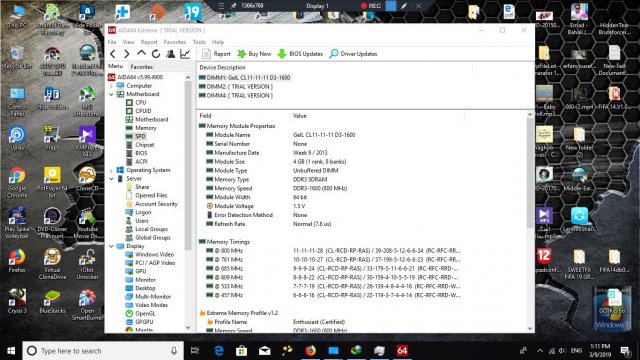The image size is (640, 360).
Task: Check for Driver Updates
Action: coord(353,54)
